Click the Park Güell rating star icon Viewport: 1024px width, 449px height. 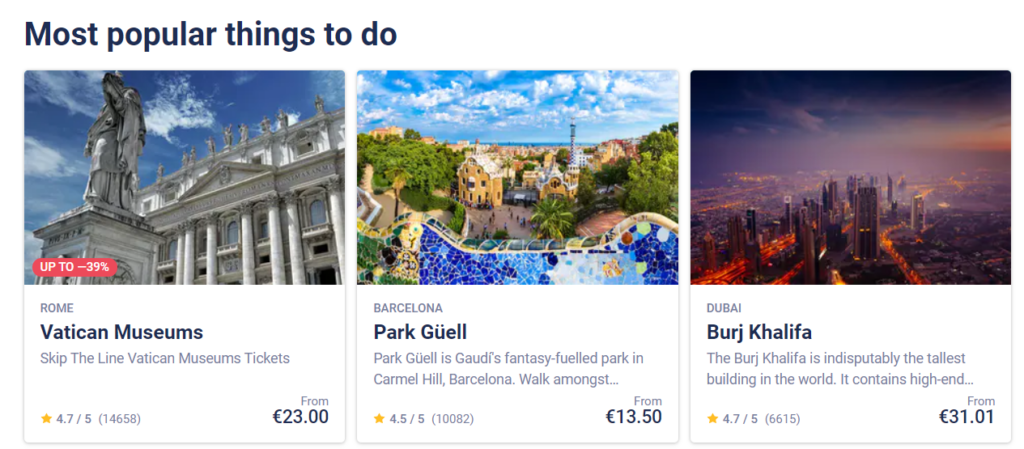pyautogui.click(x=379, y=419)
